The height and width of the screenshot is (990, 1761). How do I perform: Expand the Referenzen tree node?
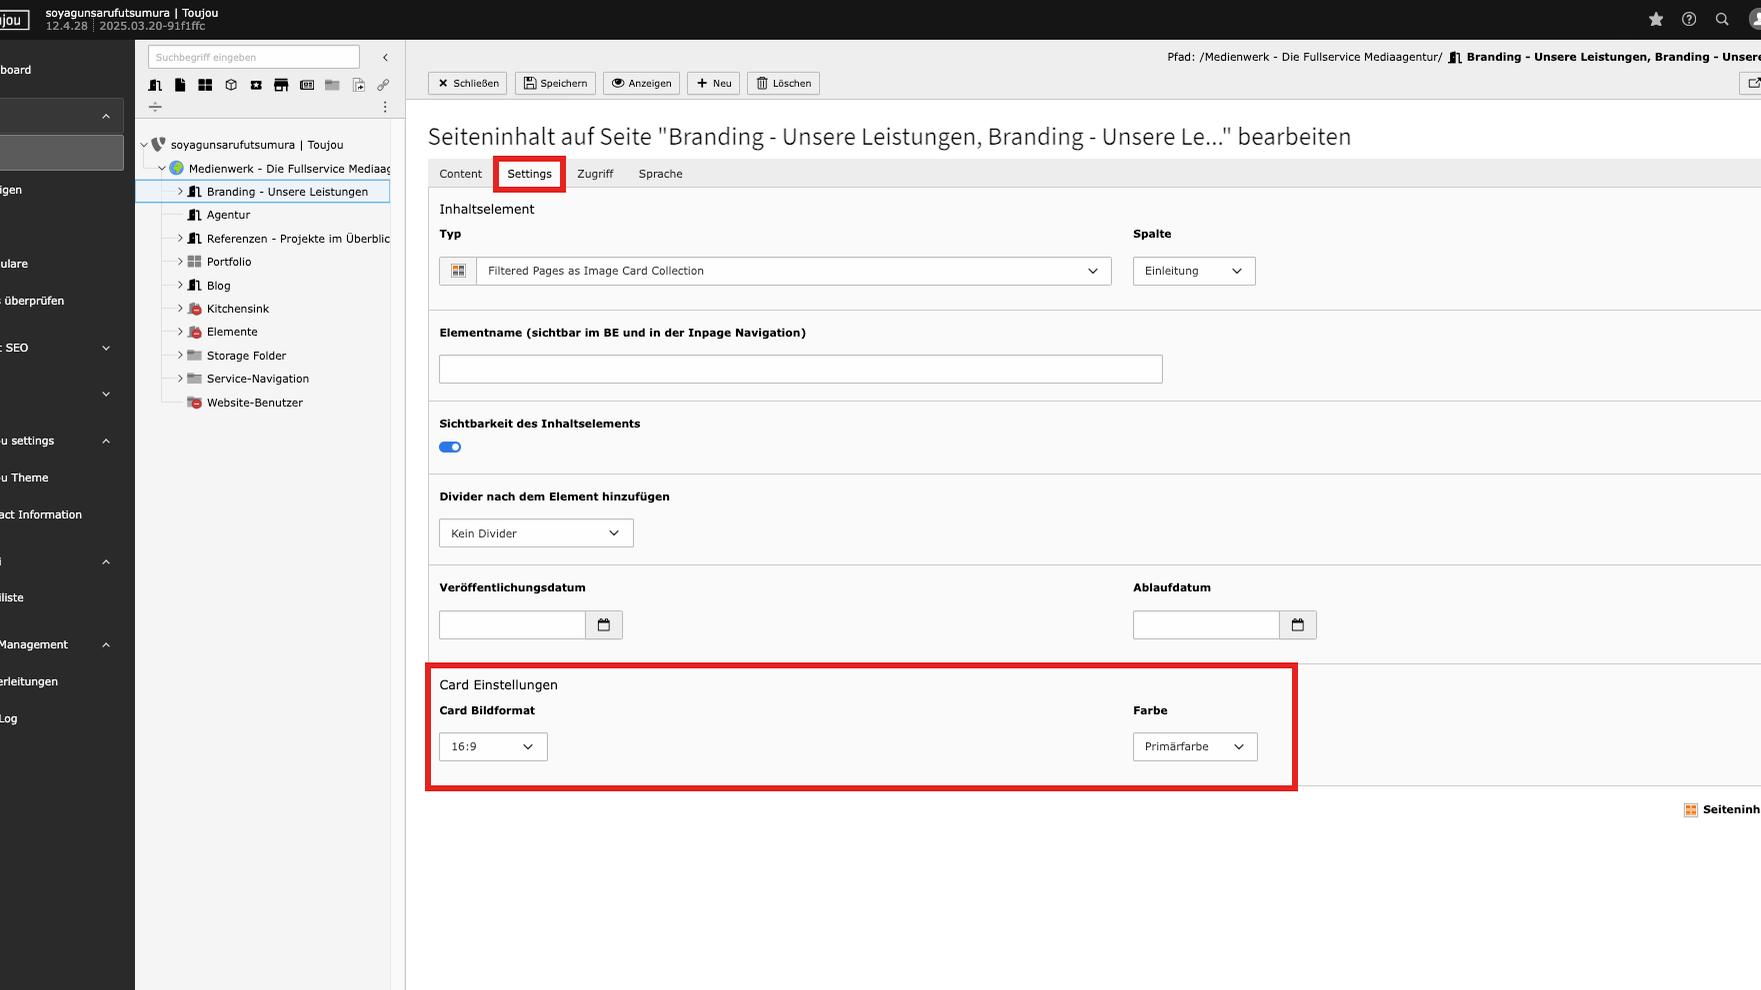click(x=180, y=238)
